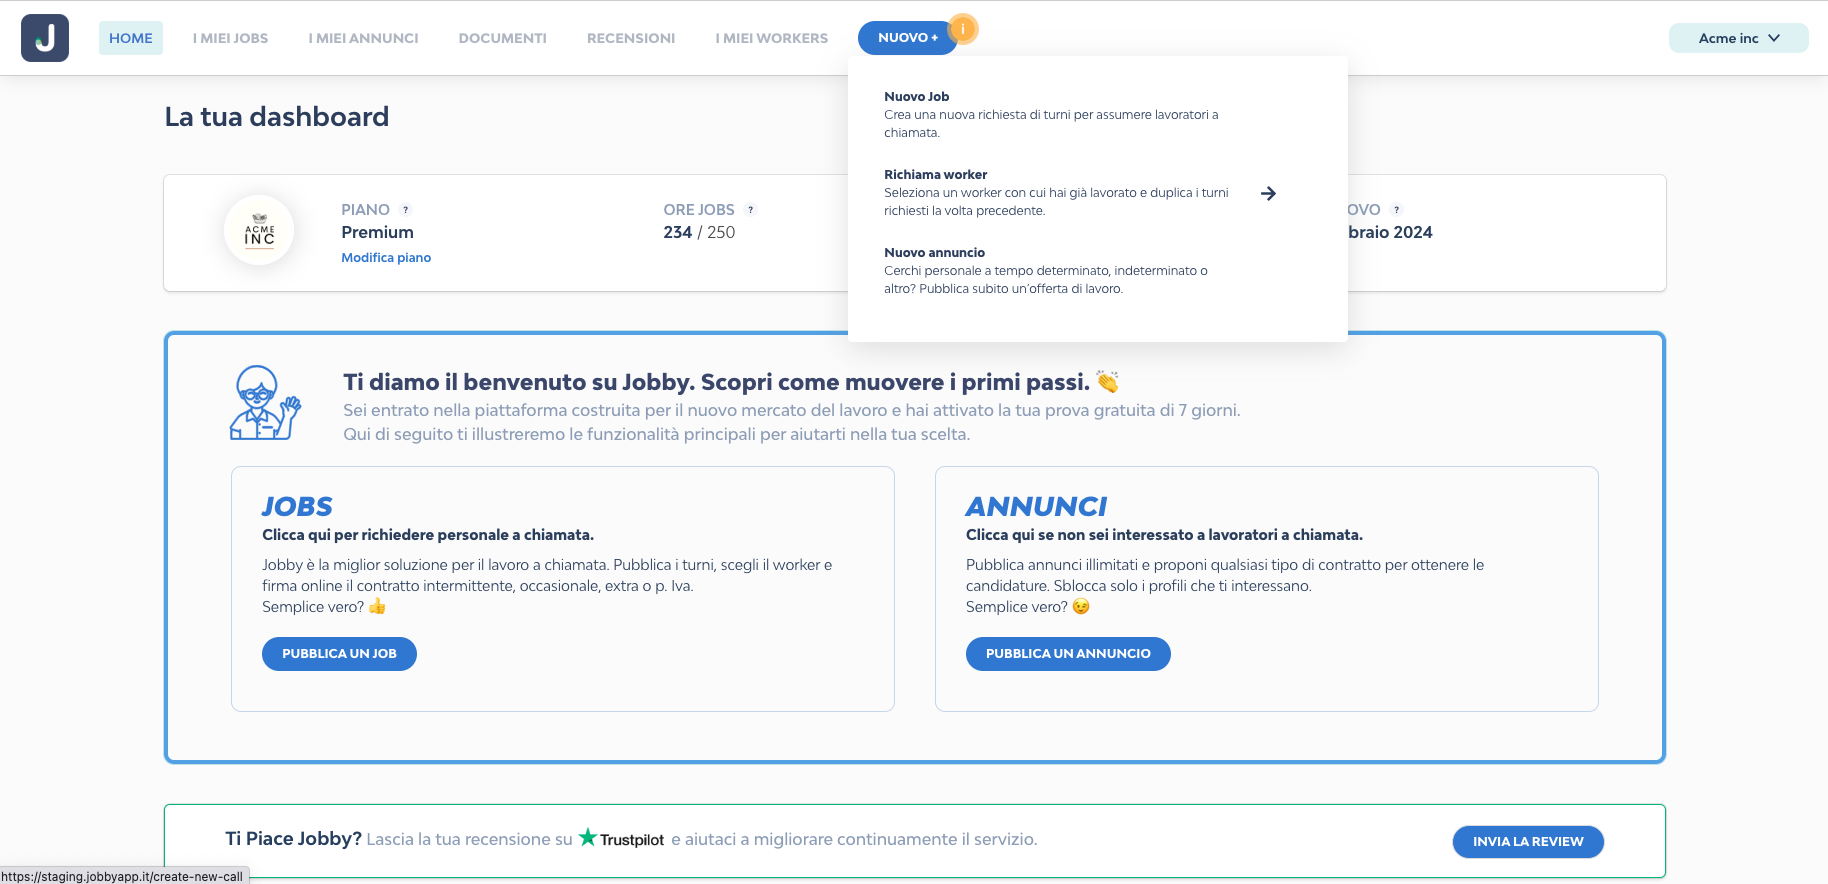Click the Premium plan label
Viewport: 1828px width, 884px height.
point(377,232)
